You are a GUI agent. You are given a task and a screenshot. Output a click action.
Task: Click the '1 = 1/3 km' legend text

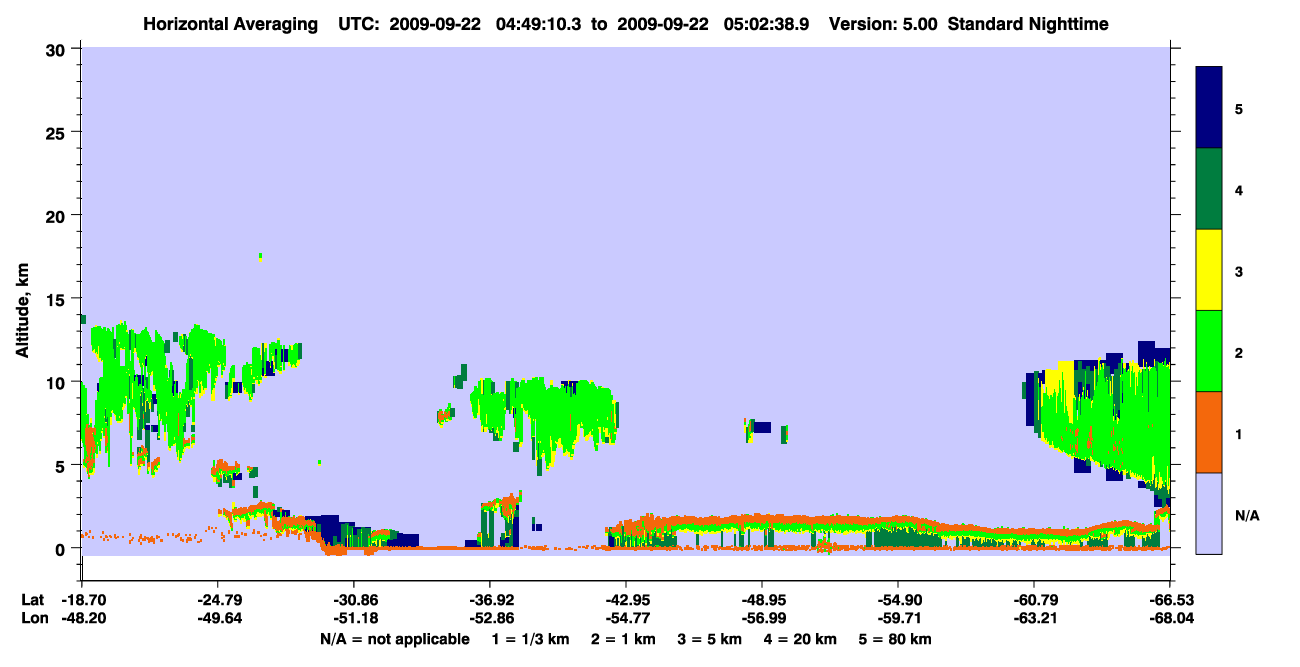530,639
